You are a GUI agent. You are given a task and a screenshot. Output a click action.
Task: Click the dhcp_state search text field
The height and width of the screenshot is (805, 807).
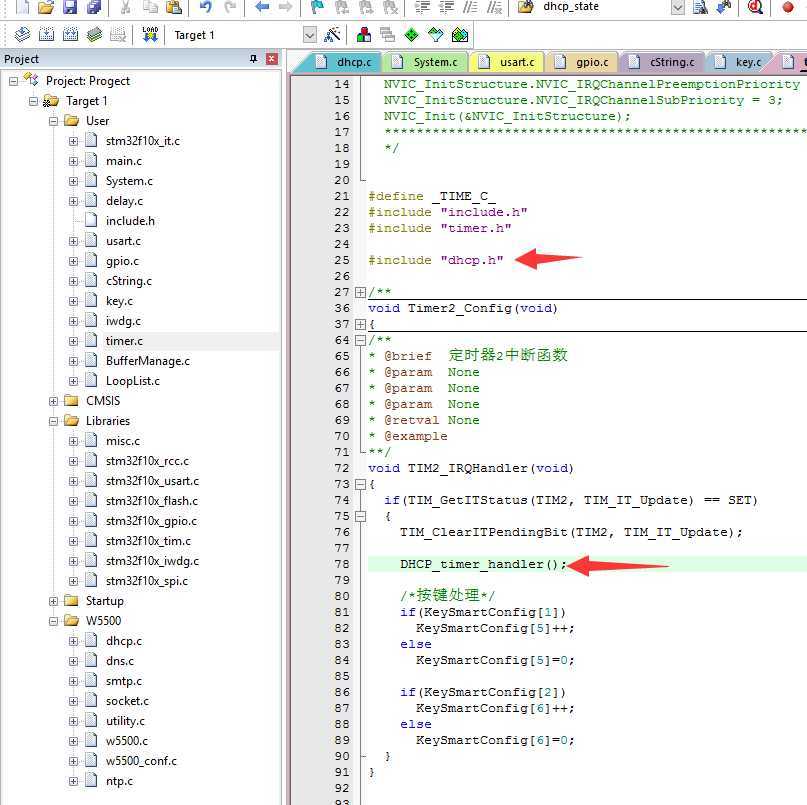(604, 7)
